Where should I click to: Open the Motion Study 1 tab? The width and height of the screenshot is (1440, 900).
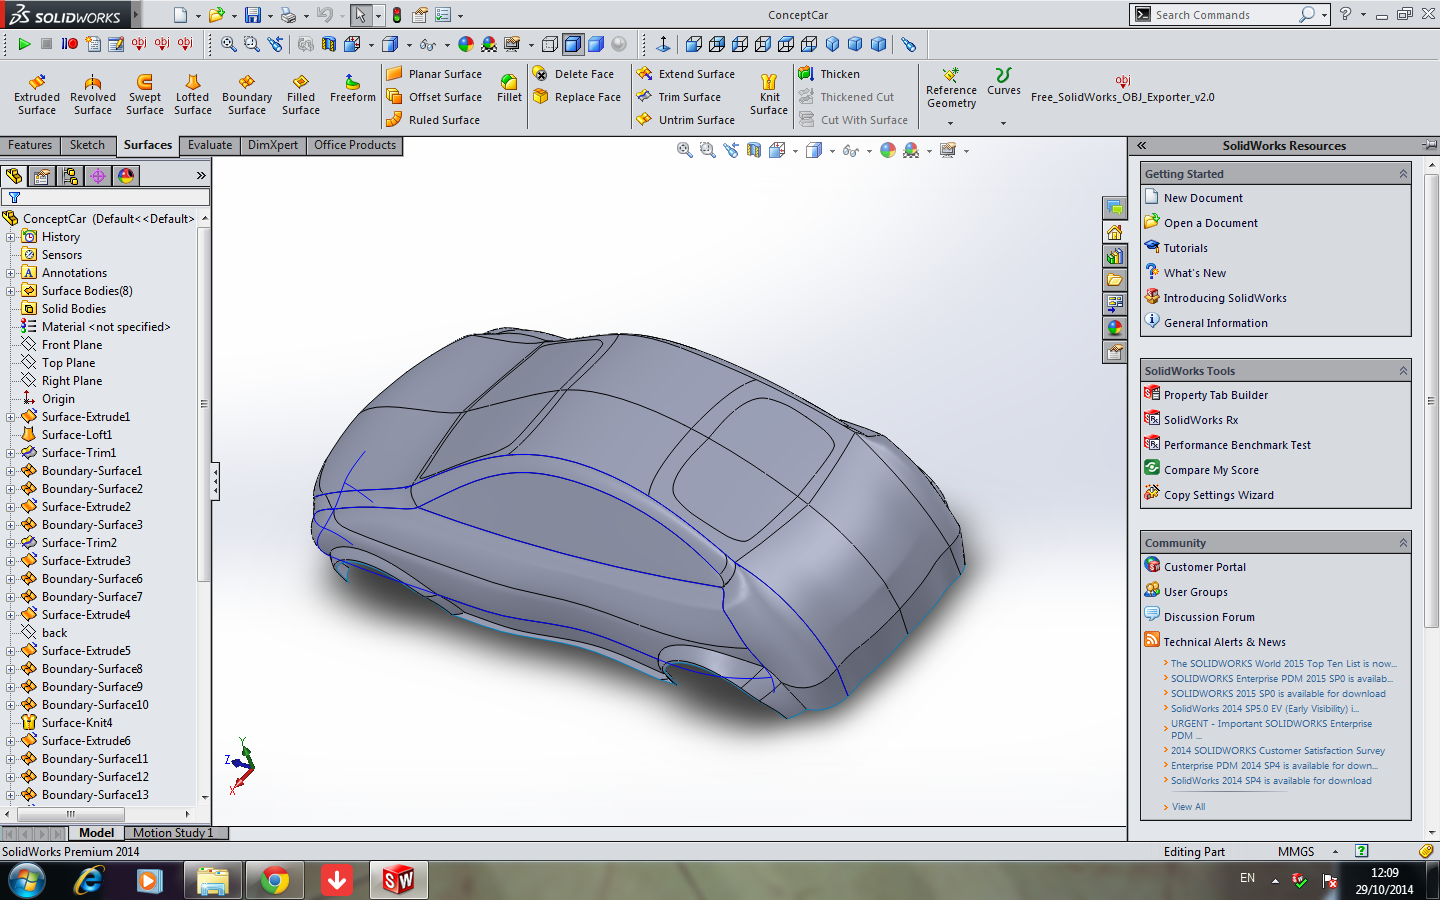(173, 833)
